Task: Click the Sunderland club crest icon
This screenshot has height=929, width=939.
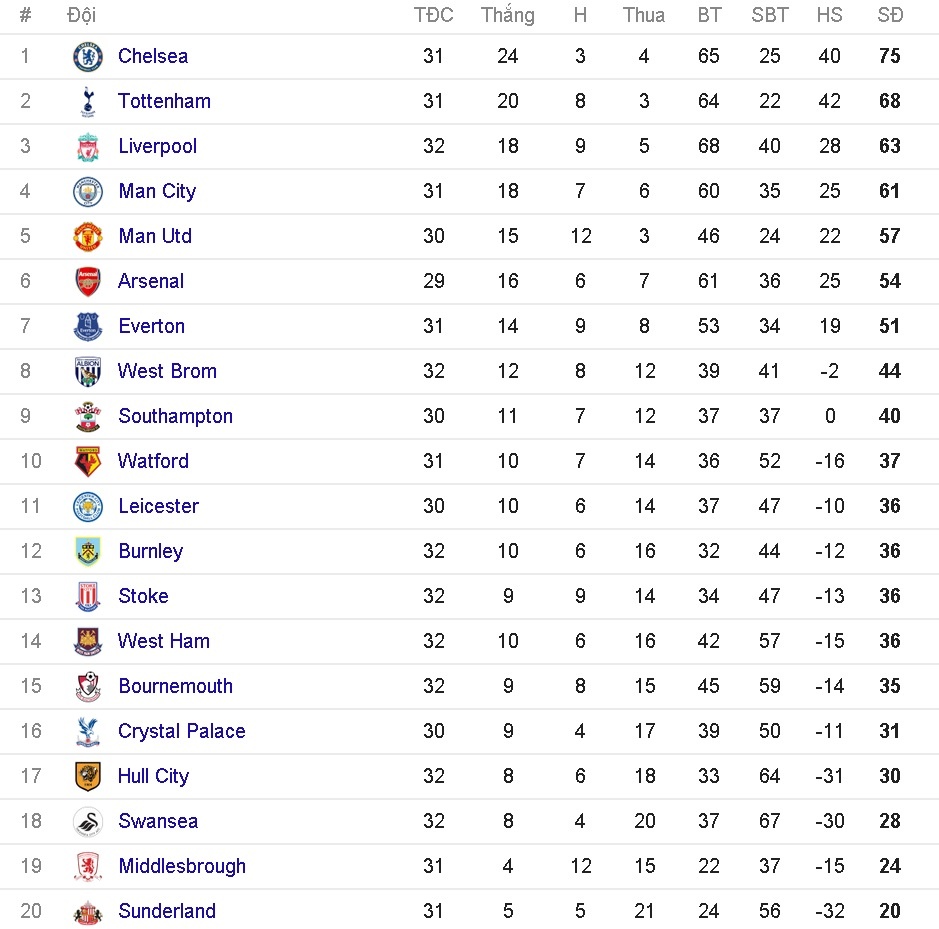Action: tap(88, 912)
